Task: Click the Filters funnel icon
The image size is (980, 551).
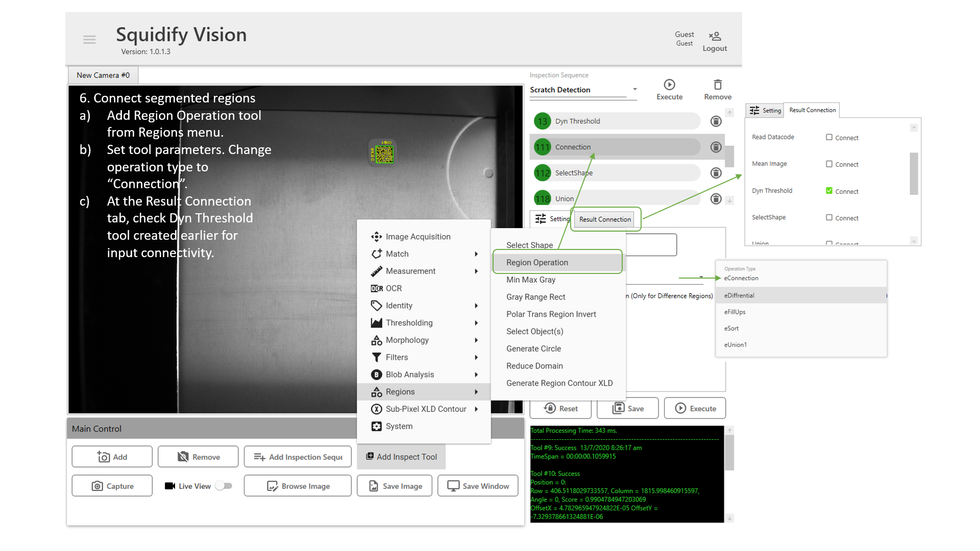Action: coord(376,357)
